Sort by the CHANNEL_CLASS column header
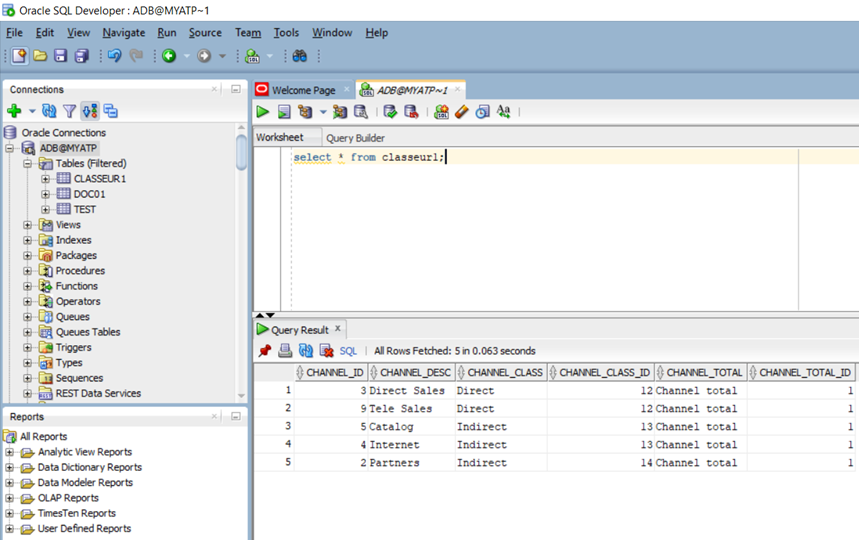This screenshot has height=540, width=859. pyautogui.click(x=500, y=373)
